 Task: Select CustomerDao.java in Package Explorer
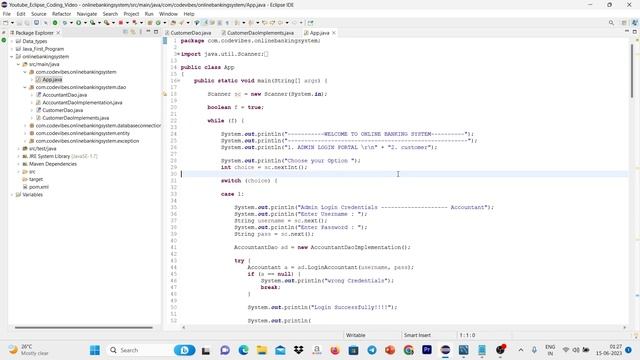tap(62, 110)
